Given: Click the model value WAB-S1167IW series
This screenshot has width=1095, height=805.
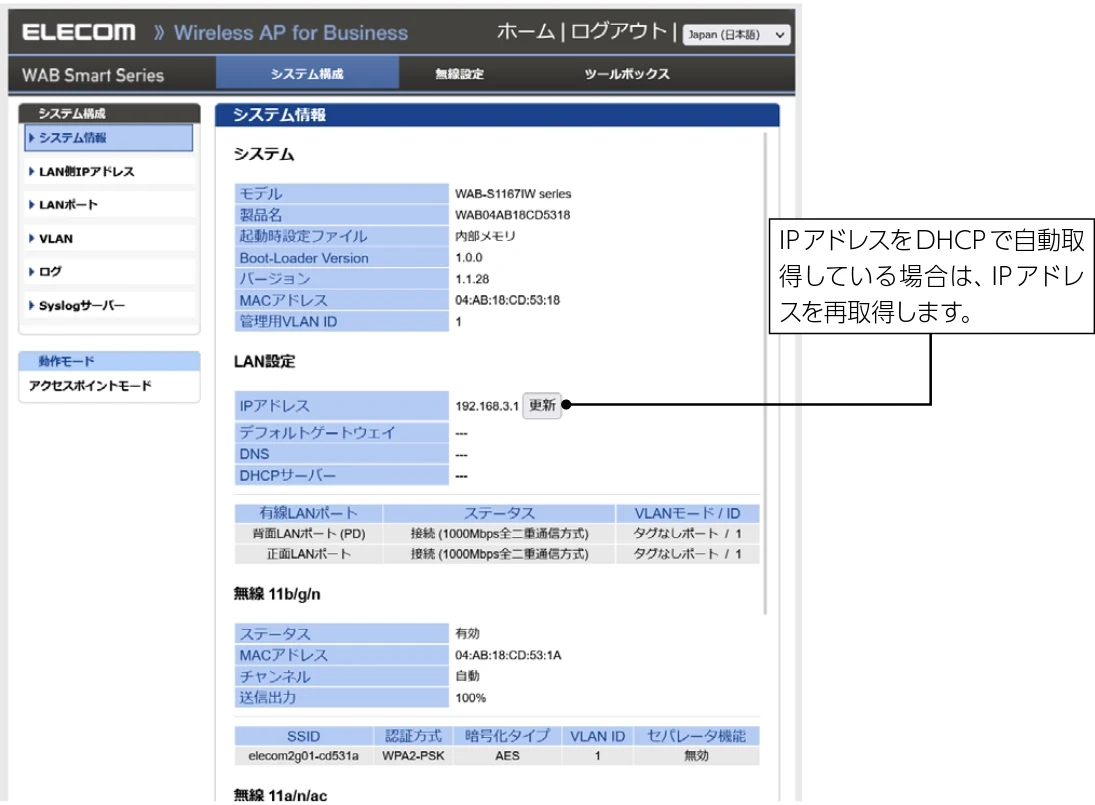Looking at the screenshot, I should point(513,193).
